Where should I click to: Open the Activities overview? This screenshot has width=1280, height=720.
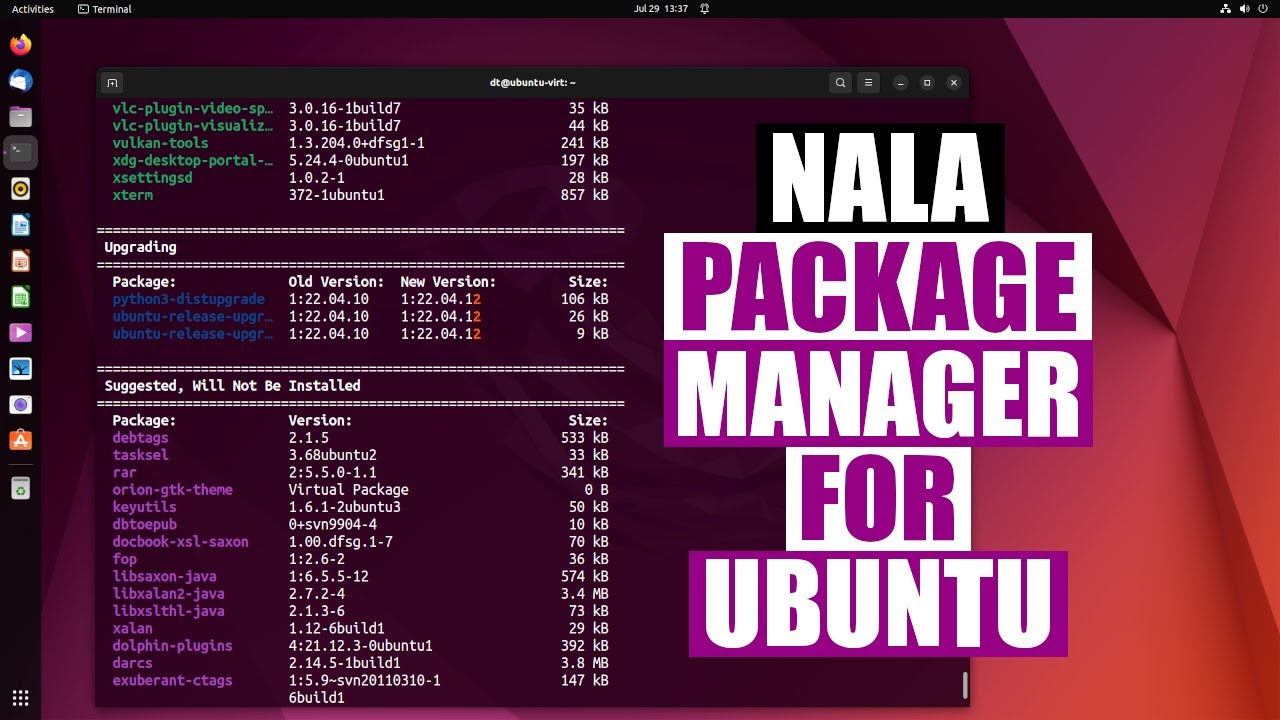tap(33, 9)
